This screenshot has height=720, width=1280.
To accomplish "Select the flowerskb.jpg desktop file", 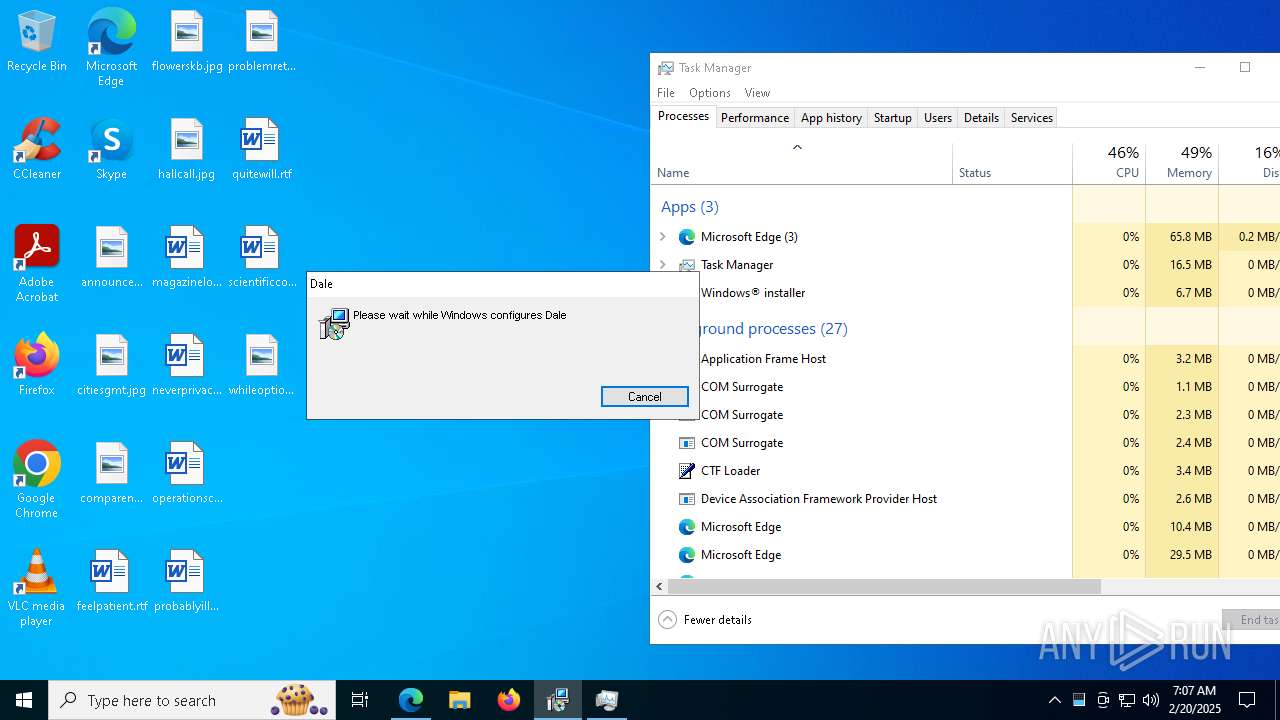I will tap(187, 42).
